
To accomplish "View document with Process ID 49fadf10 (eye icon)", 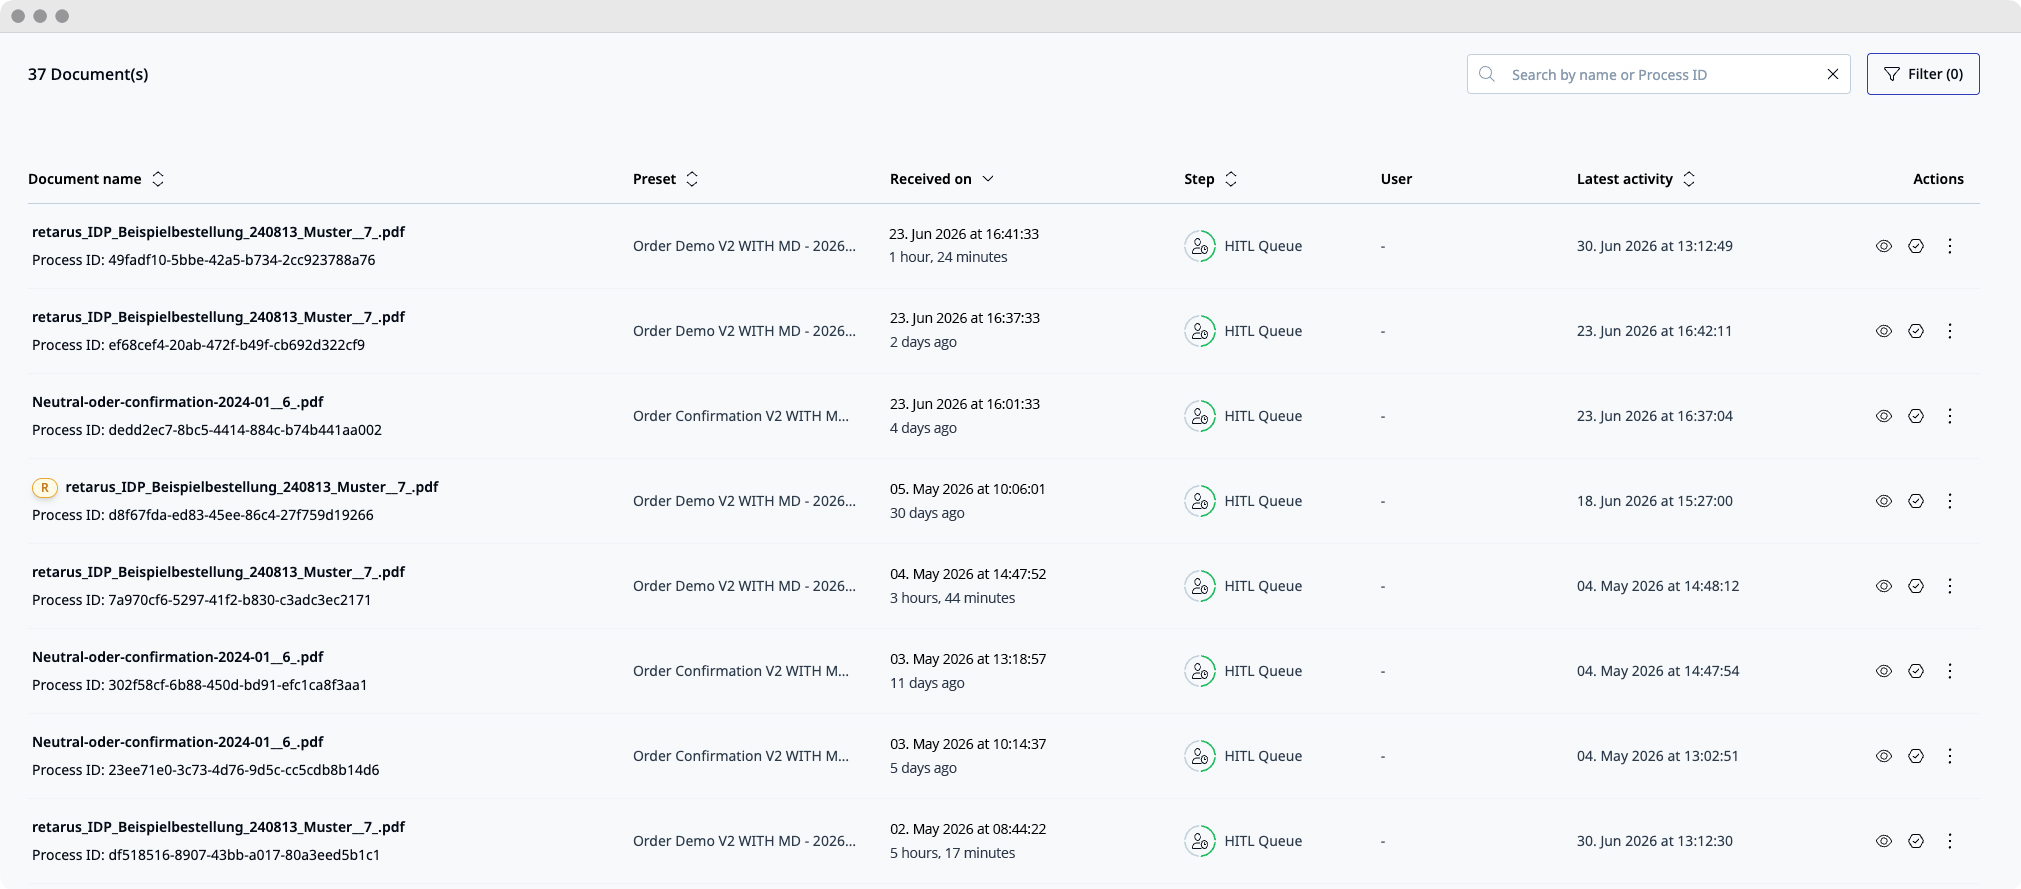I will pos(1884,246).
